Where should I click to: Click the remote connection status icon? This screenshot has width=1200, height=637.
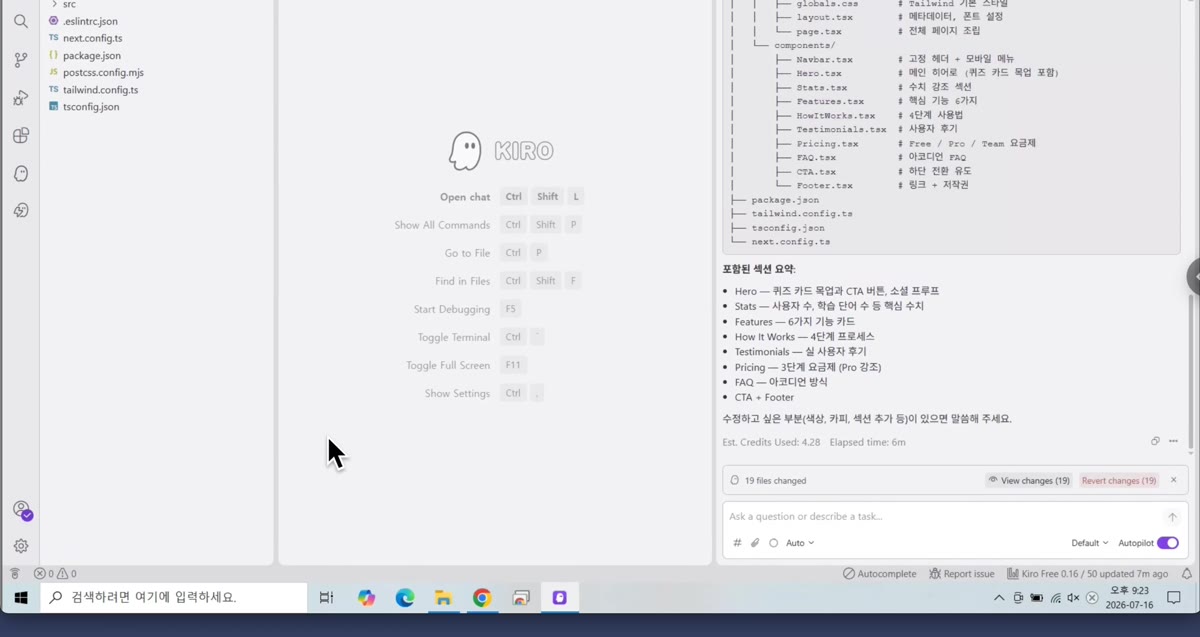coord(14,574)
